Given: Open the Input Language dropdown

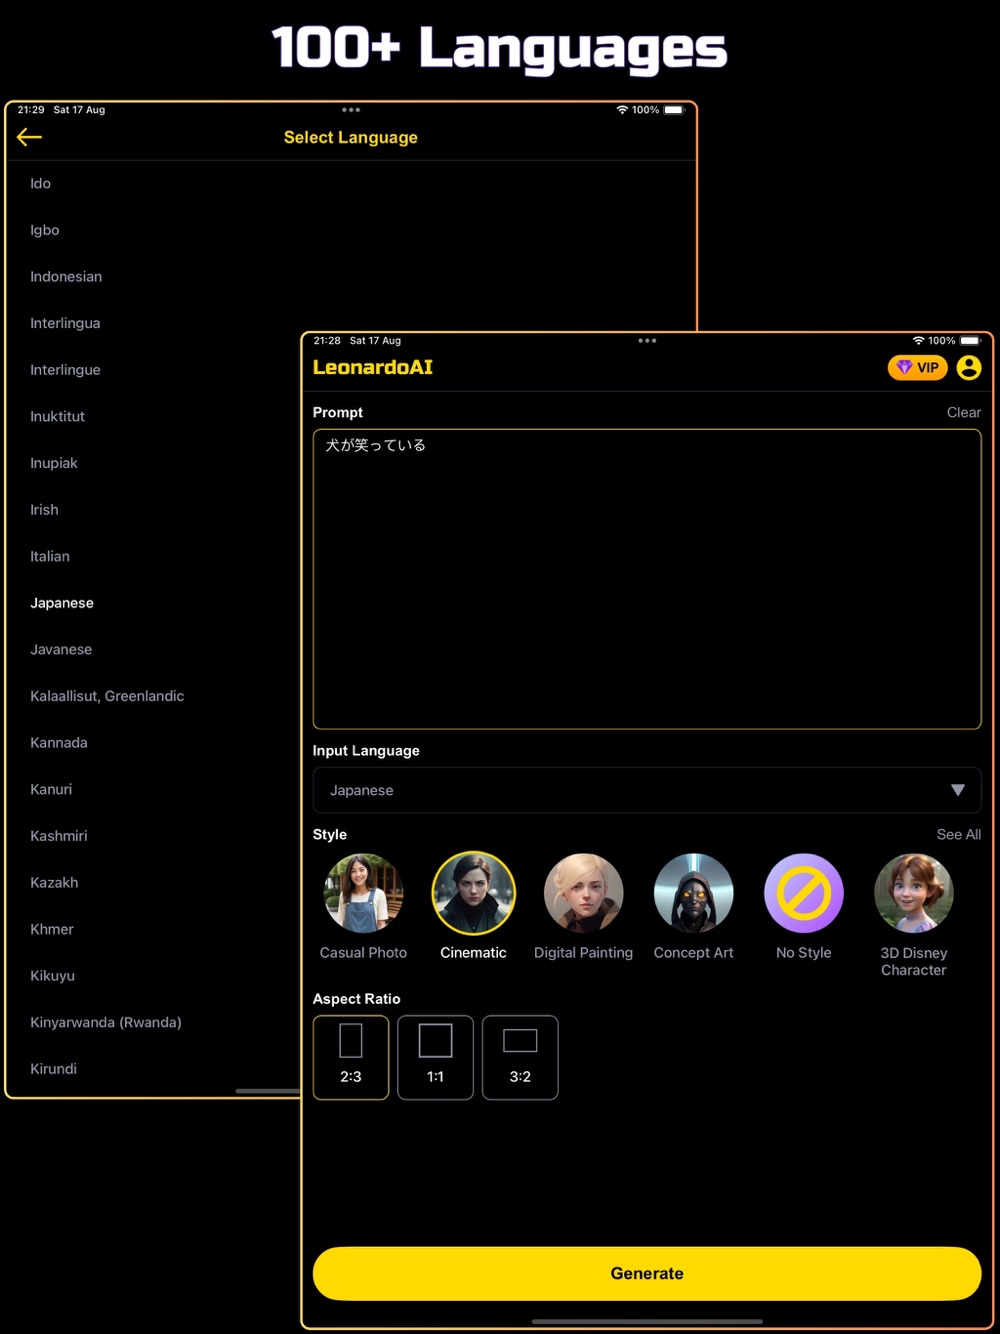Looking at the screenshot, I should pyautogui.click(x=647, y=790).
